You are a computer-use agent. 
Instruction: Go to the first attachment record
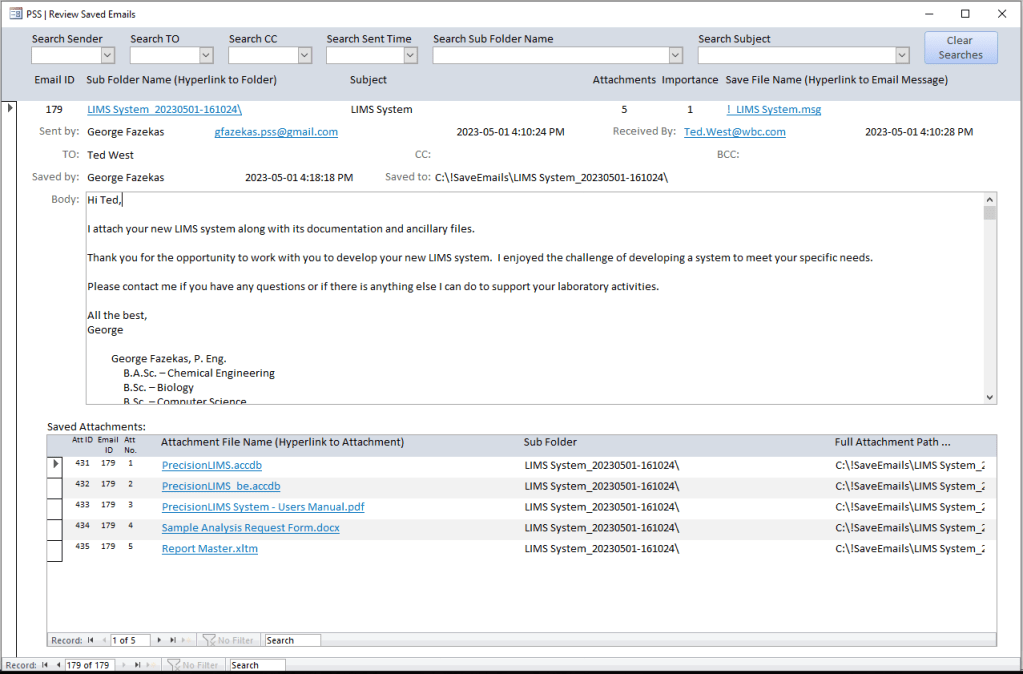click(90, 639)
